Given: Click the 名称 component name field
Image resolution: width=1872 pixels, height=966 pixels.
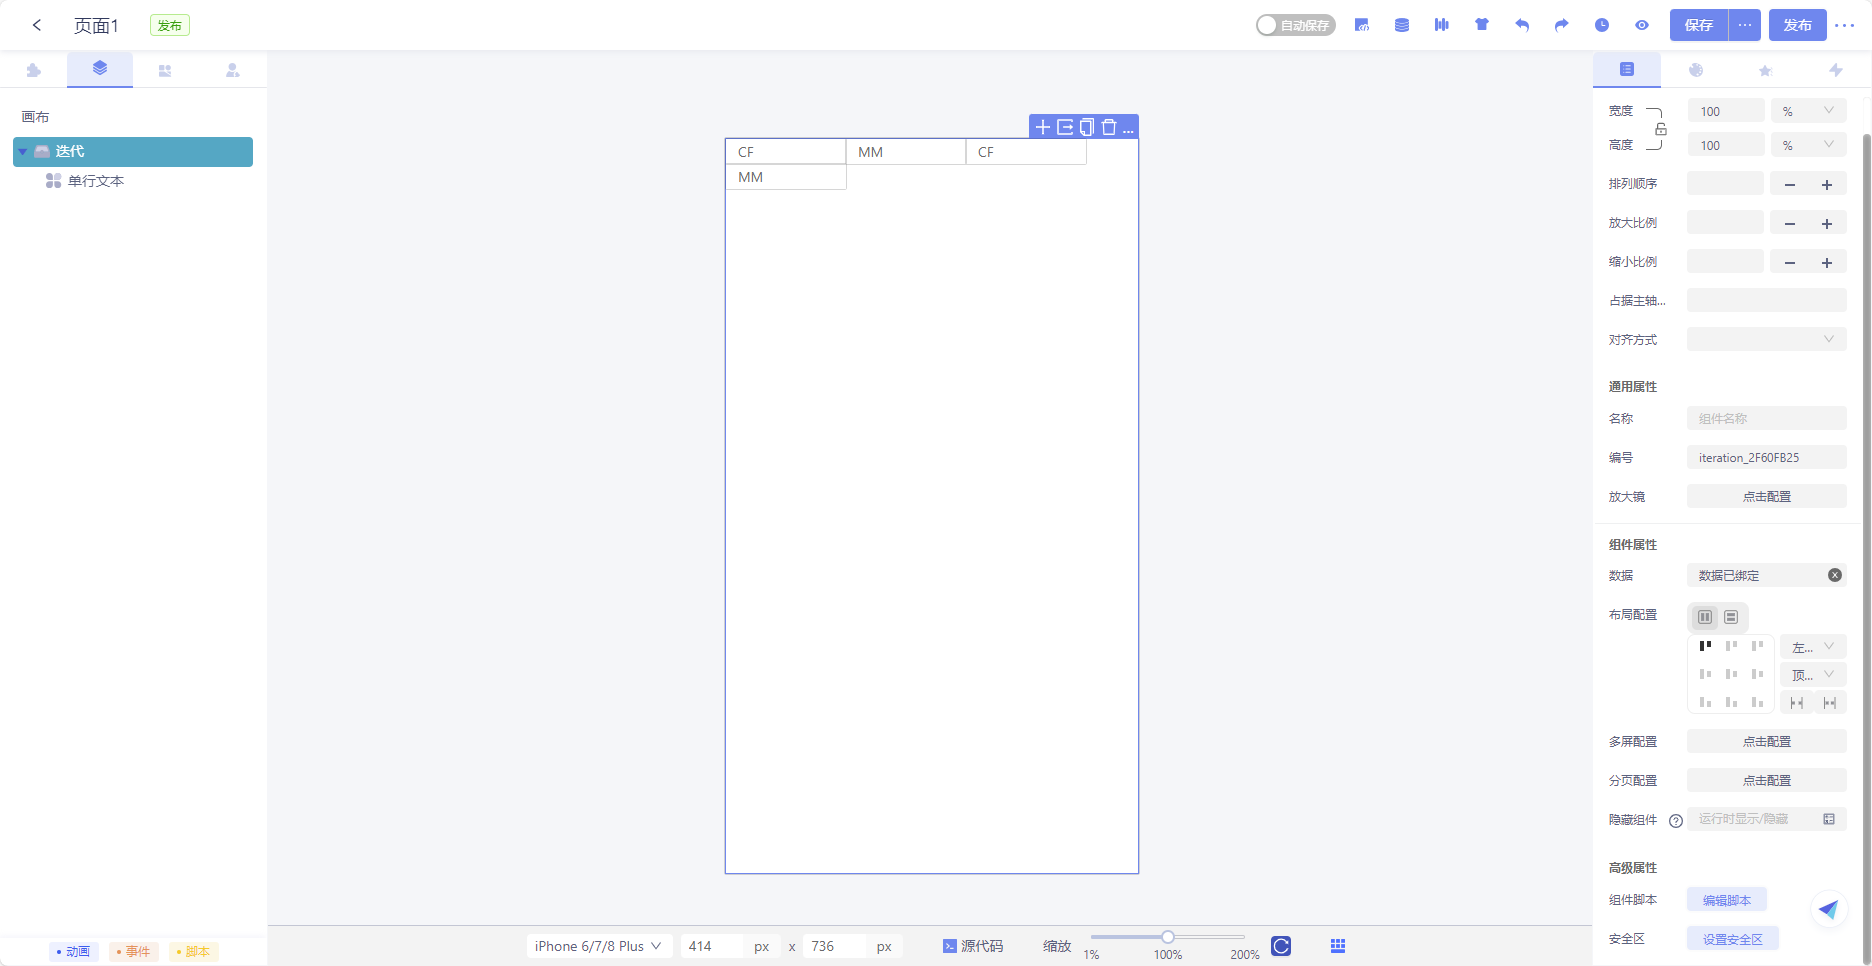Looking at the screenshot, I should pos(1767,418).
